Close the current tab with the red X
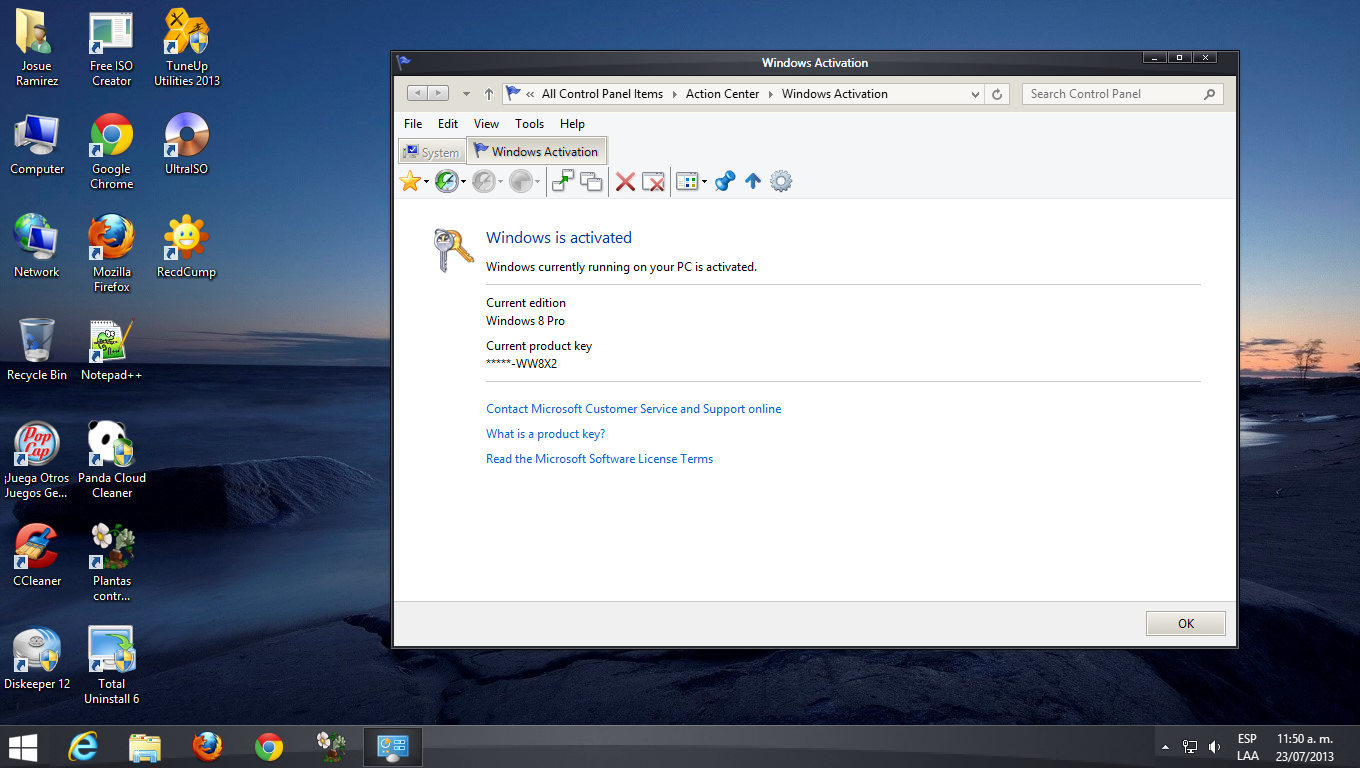Viewport: 1360px width, 768px height. click(x=625, y=181)
